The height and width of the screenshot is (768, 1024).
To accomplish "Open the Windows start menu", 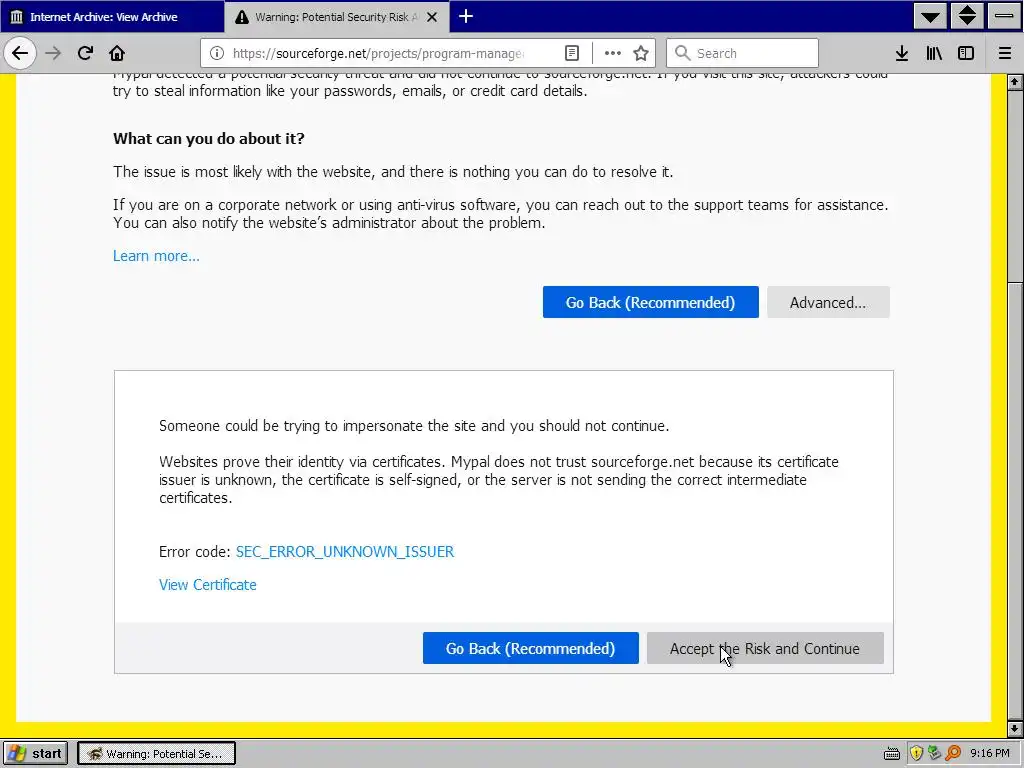I will click(x=36, y=753).
